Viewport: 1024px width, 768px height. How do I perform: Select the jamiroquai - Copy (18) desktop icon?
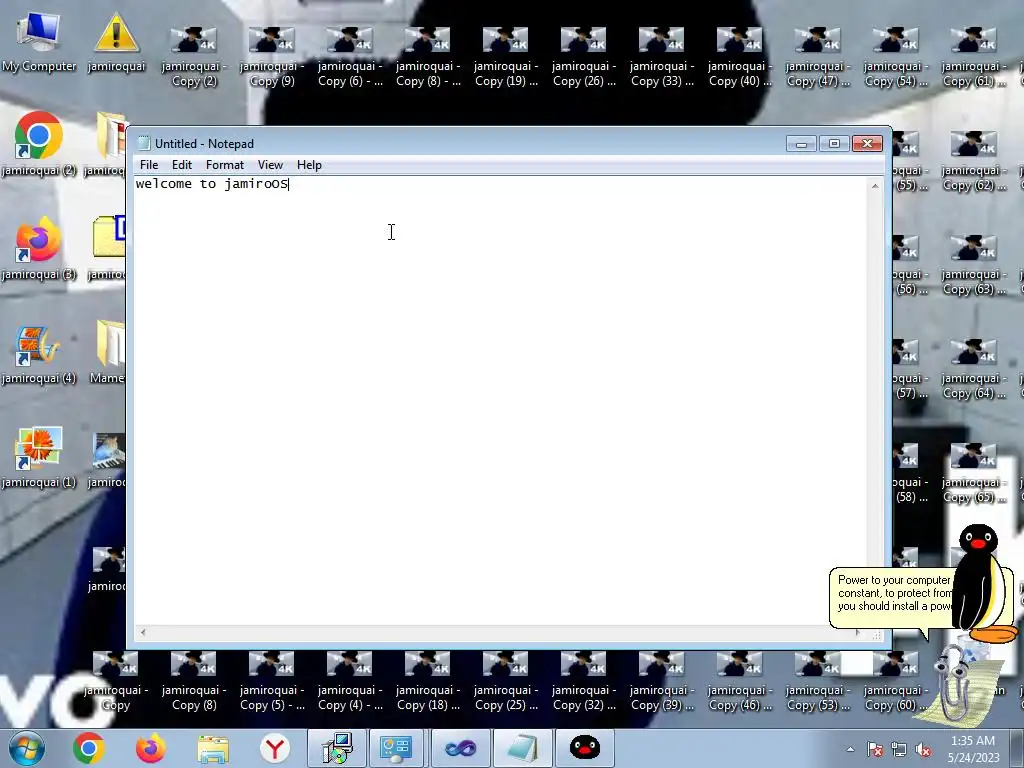coord(428,681)
